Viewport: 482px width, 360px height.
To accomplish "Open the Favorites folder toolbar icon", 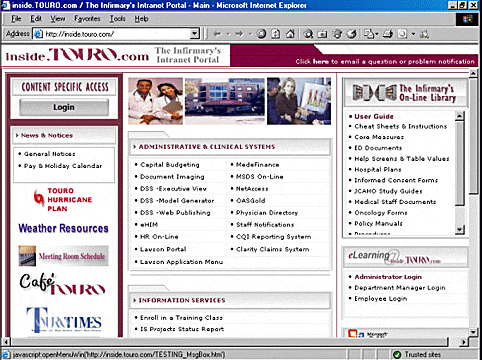I will (322, 34).
